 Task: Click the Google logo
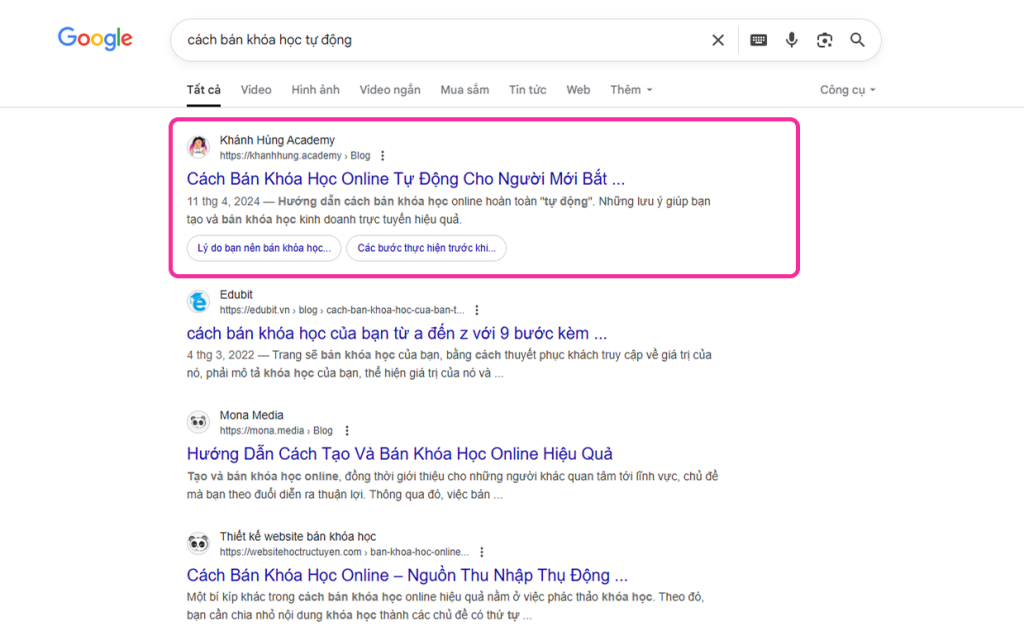coord(95,39)
